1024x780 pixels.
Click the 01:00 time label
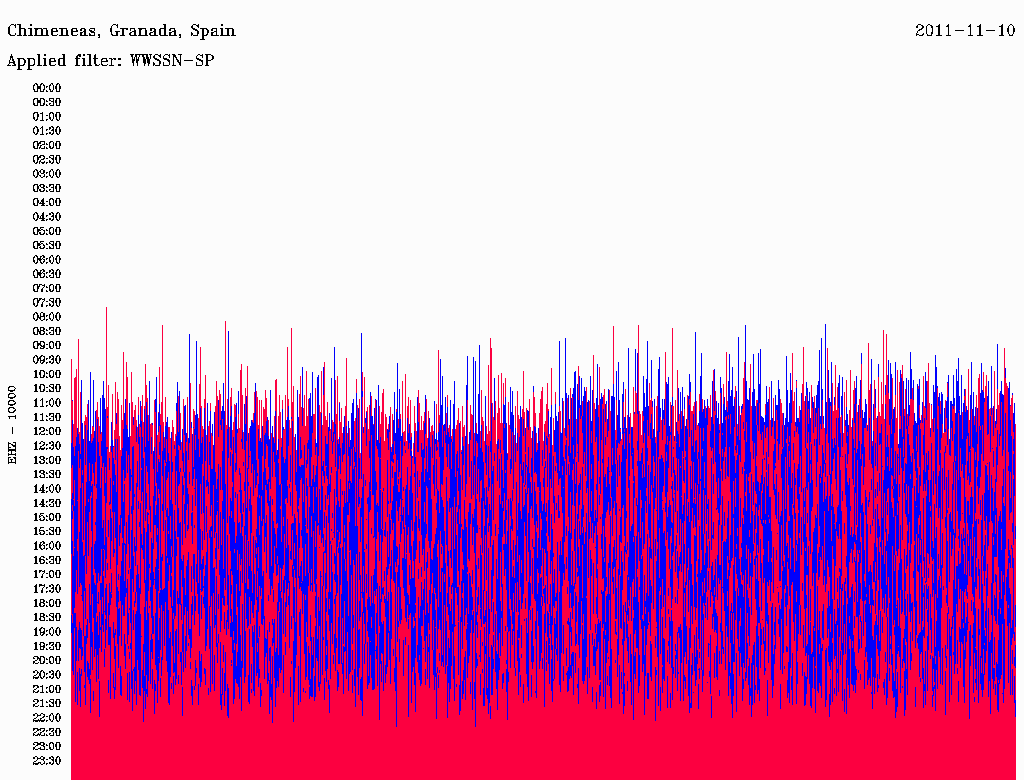[47, 116]
